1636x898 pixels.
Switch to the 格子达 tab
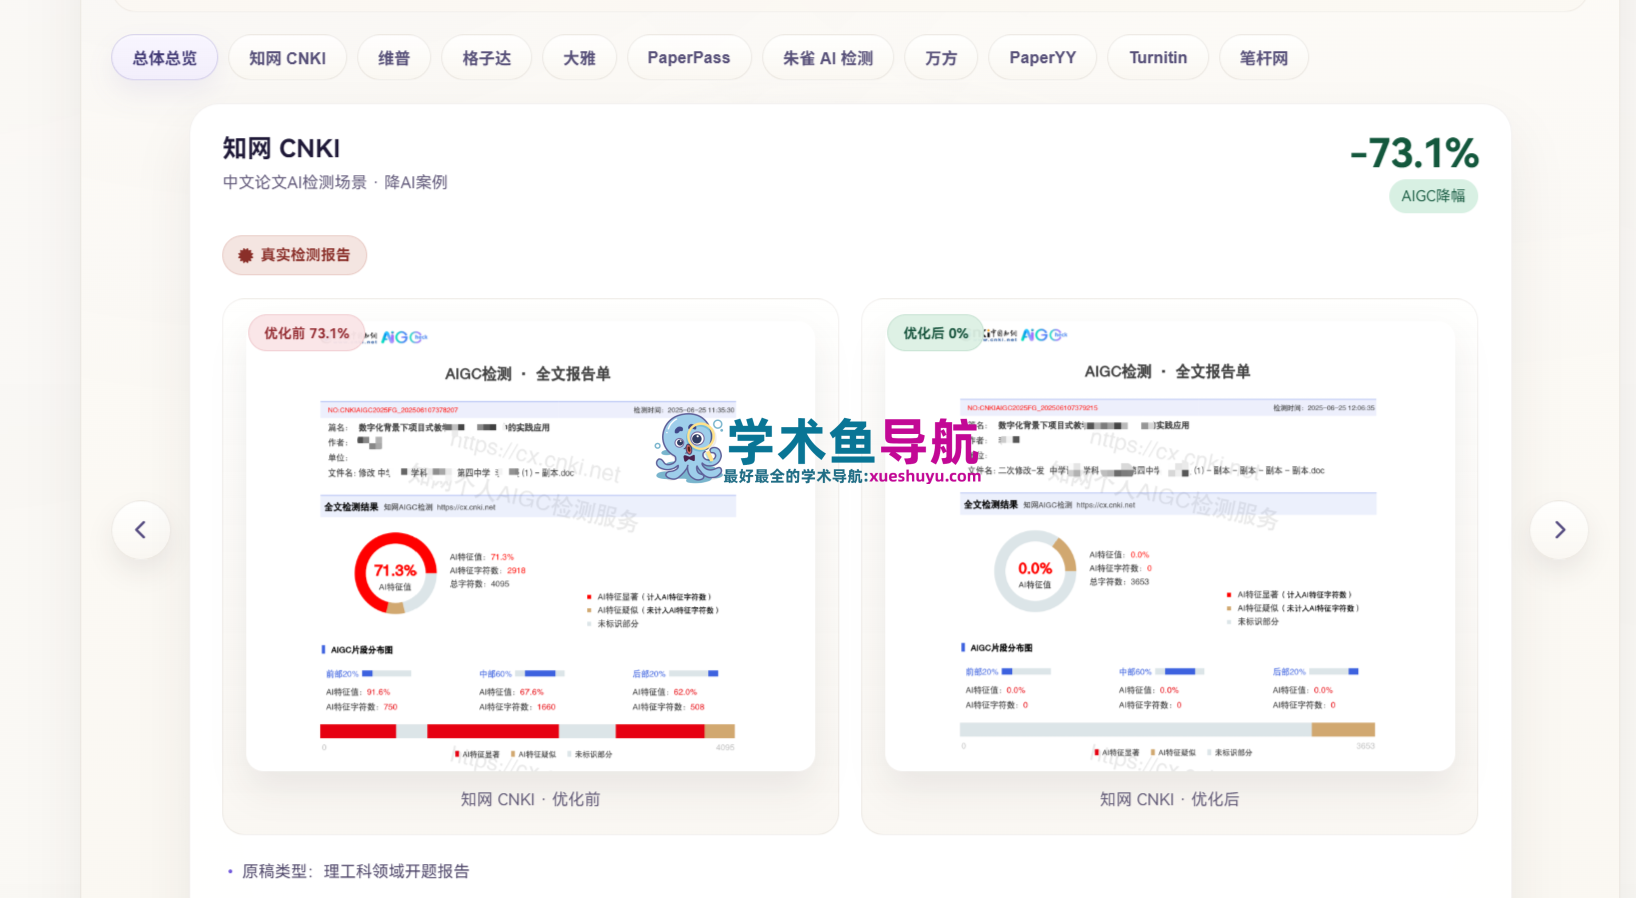click(x=487, y=58)
